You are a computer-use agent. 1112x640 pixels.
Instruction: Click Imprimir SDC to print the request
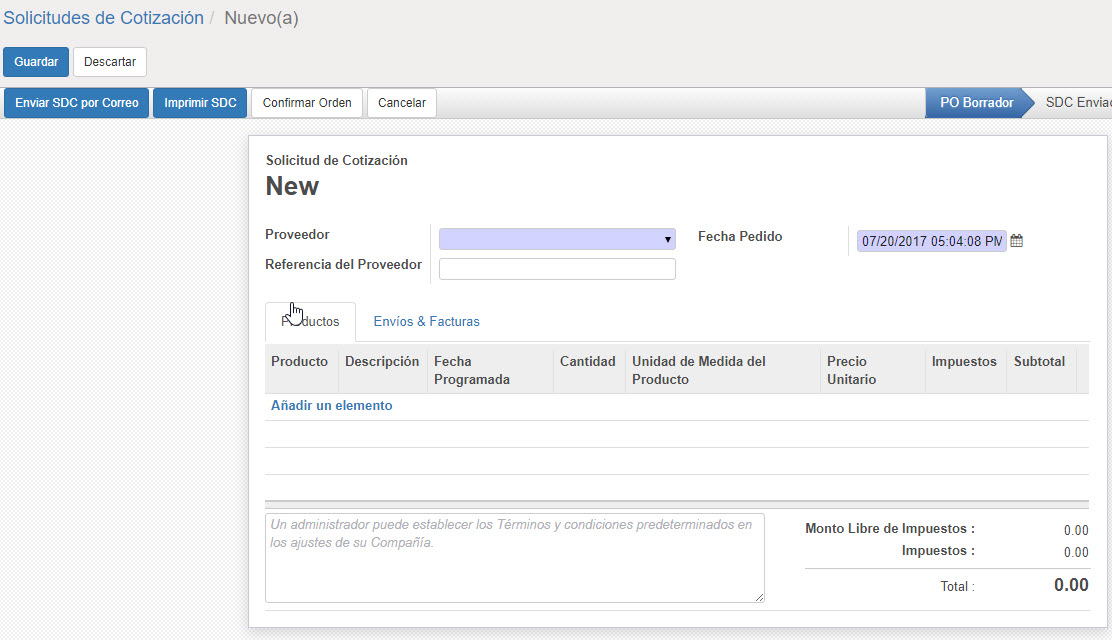tap(200, 103)
